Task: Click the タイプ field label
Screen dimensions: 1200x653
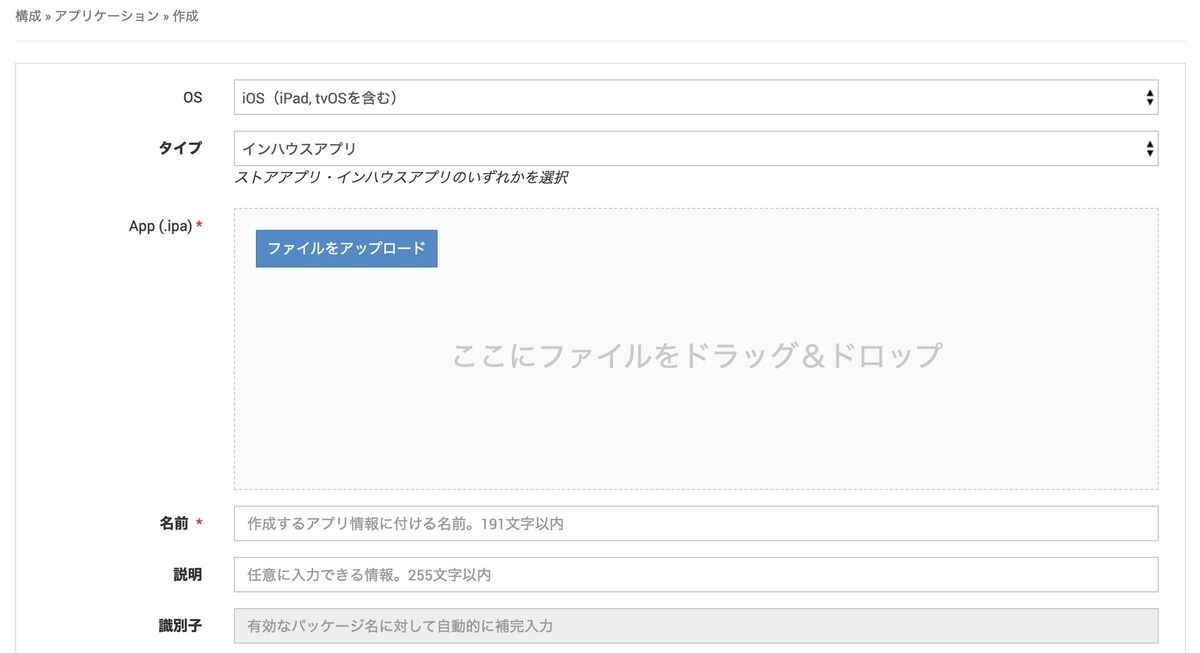Action: (180, 148)
